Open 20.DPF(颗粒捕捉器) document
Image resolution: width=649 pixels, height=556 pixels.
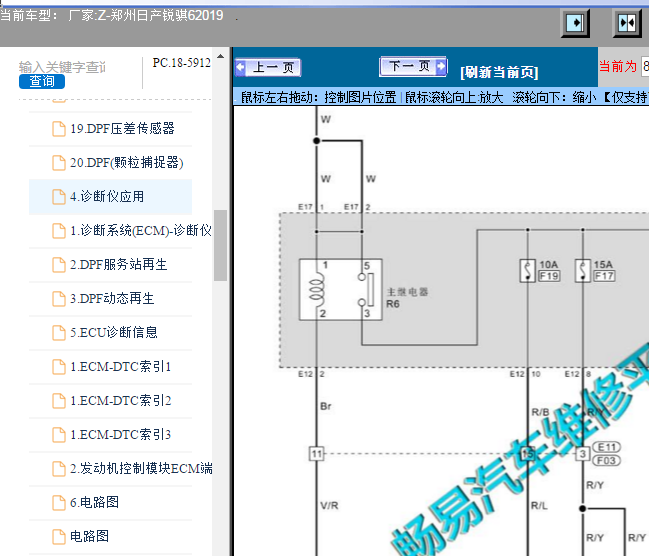[127, 163]
